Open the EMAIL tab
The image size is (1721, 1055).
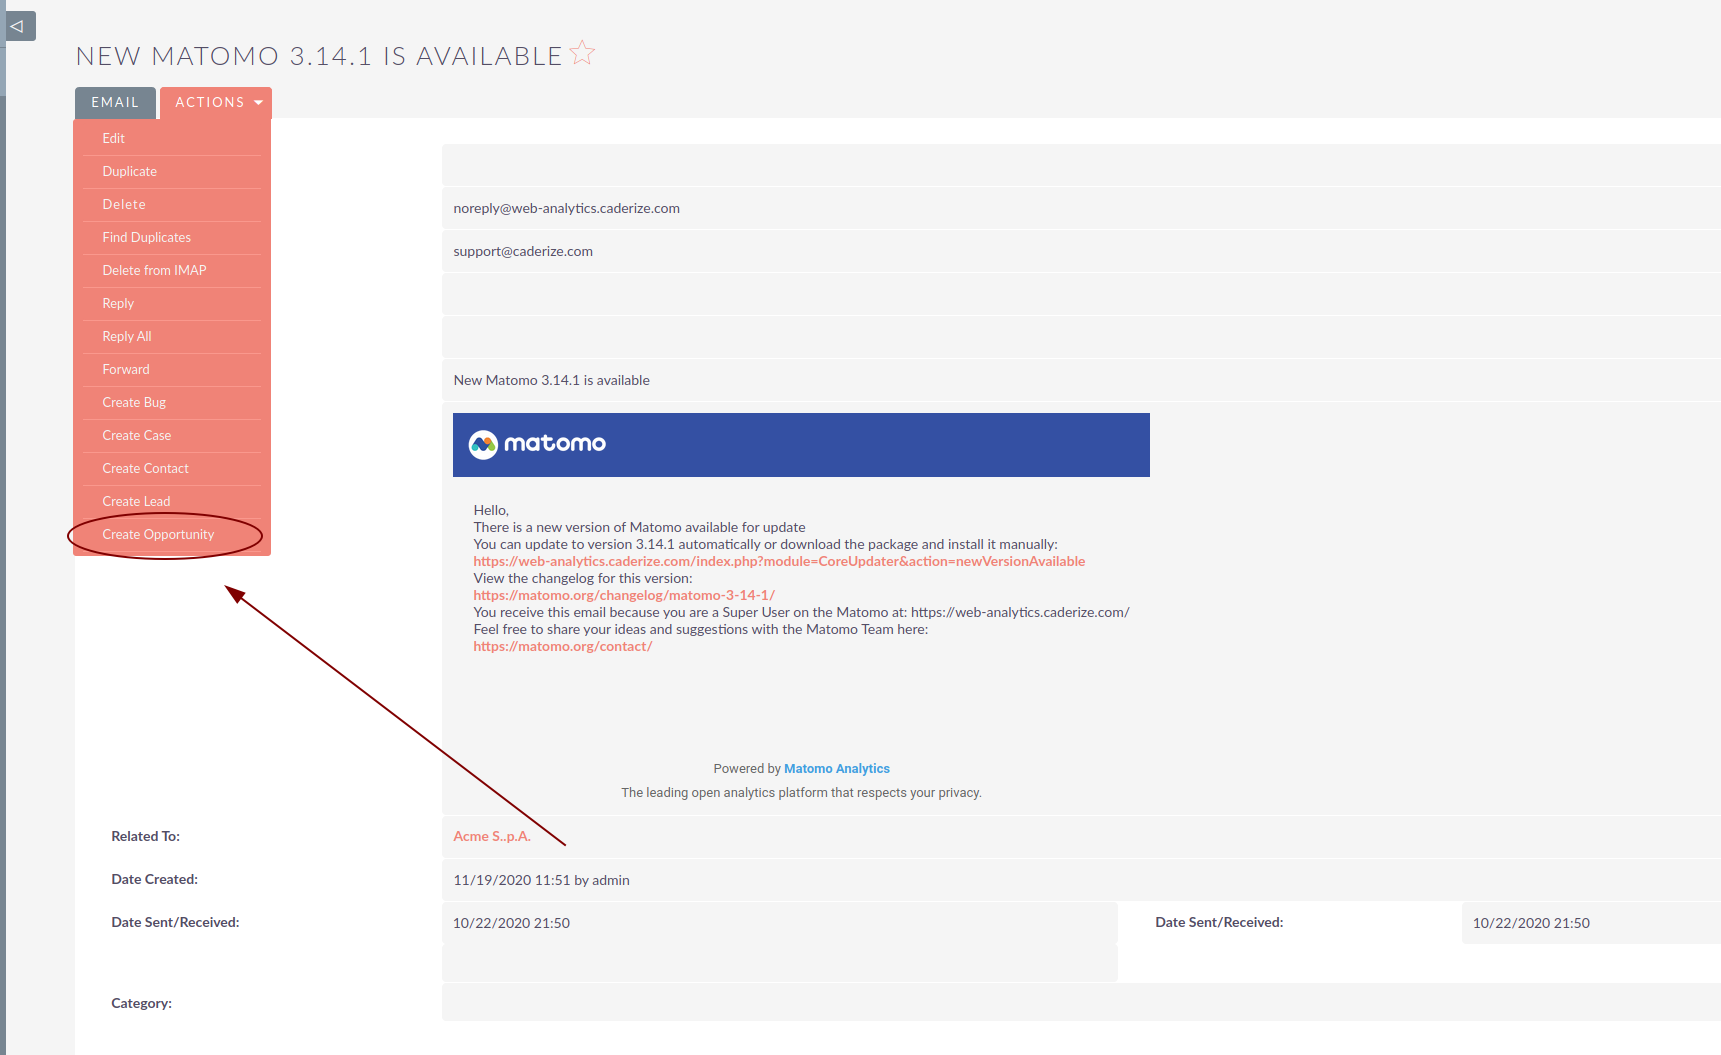click(x=115, y=102)
